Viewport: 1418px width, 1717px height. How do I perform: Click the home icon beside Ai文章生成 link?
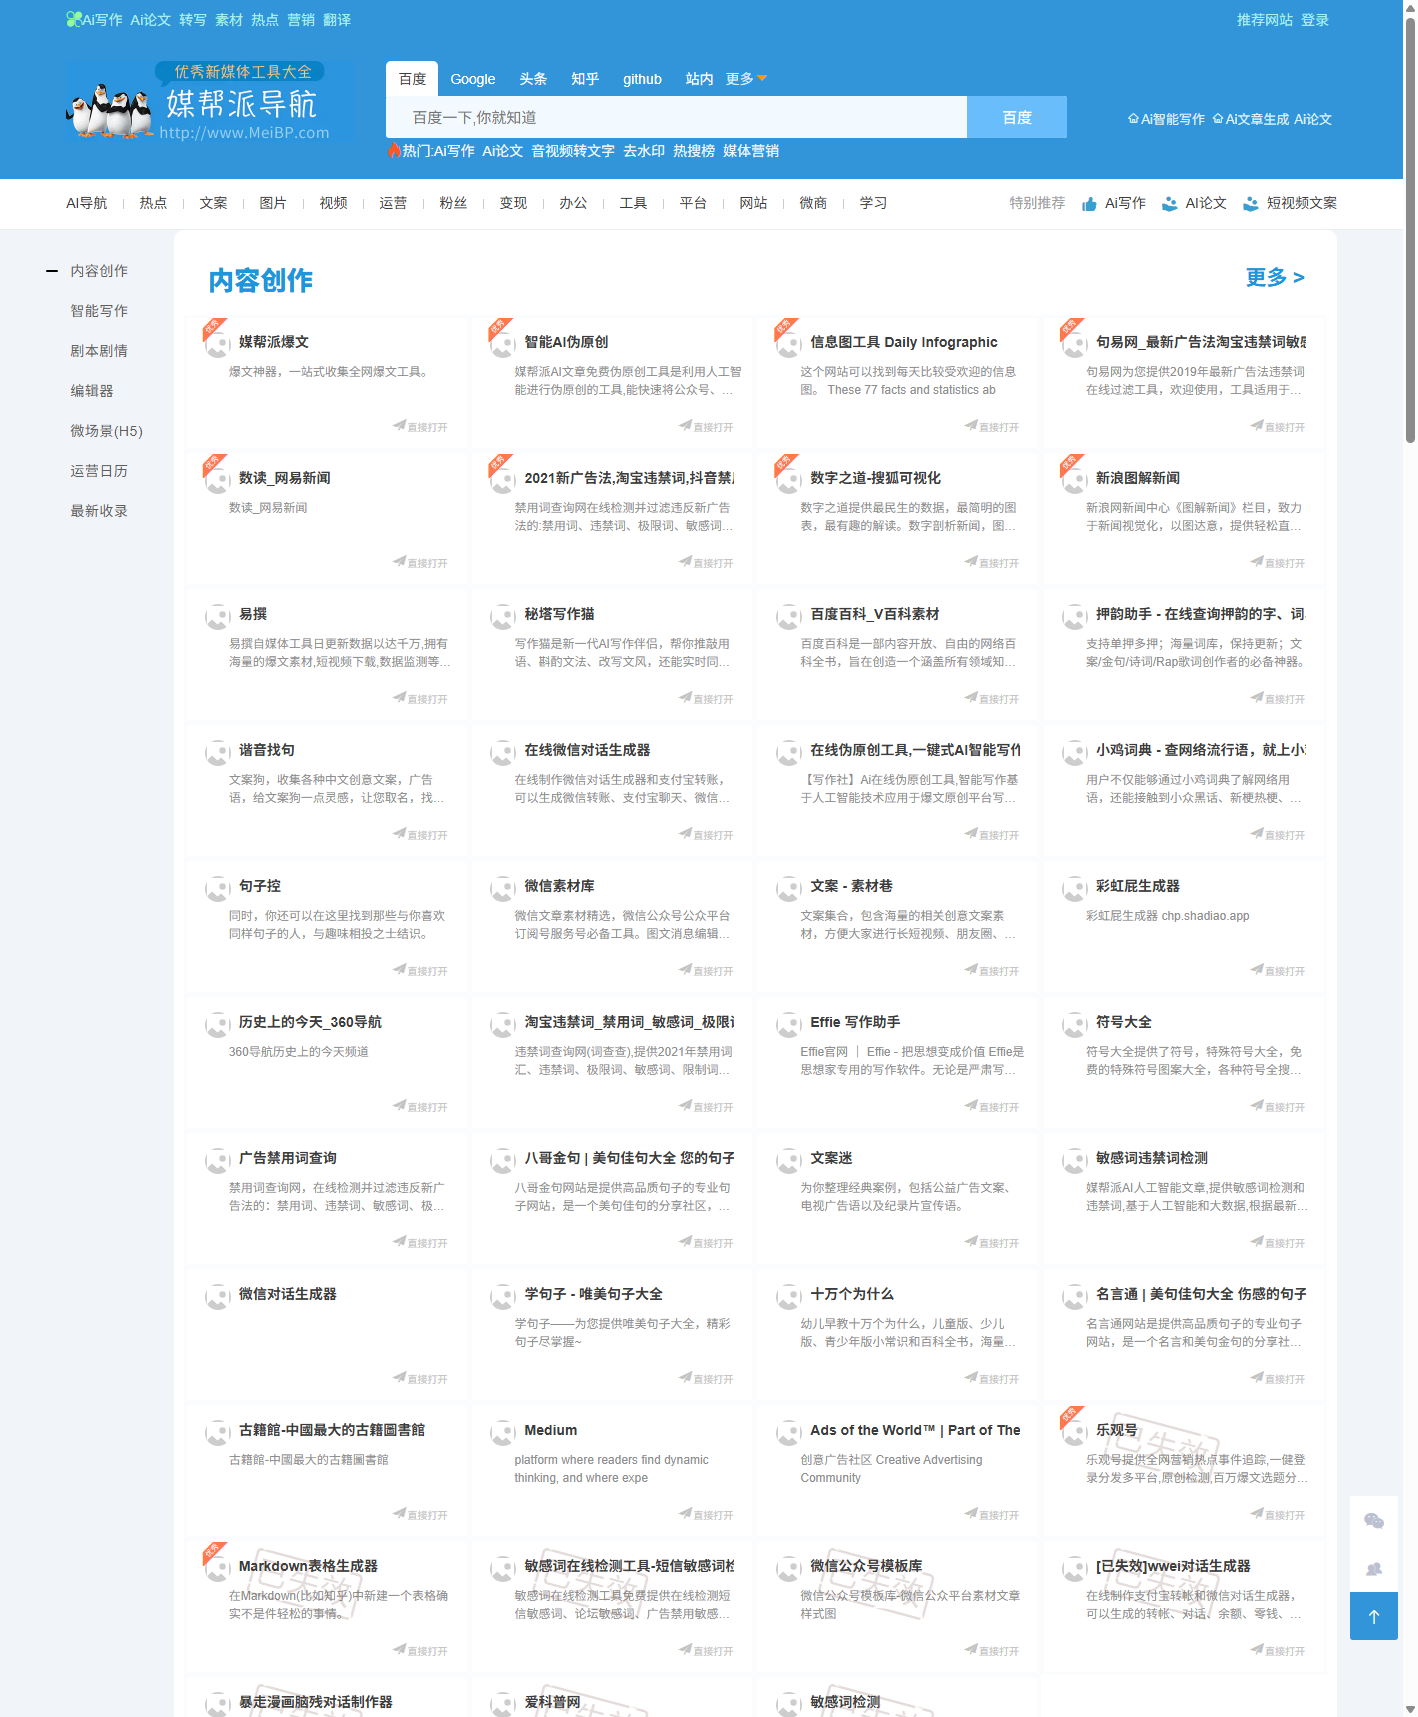point(1218,119)
